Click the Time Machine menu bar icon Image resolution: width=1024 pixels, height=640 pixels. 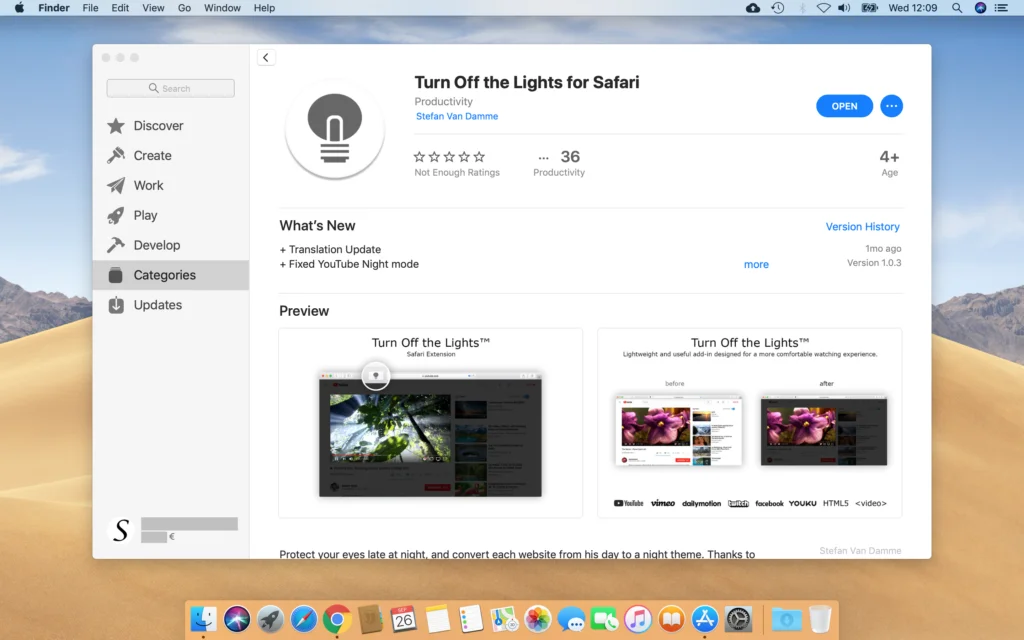click(778, 8)
